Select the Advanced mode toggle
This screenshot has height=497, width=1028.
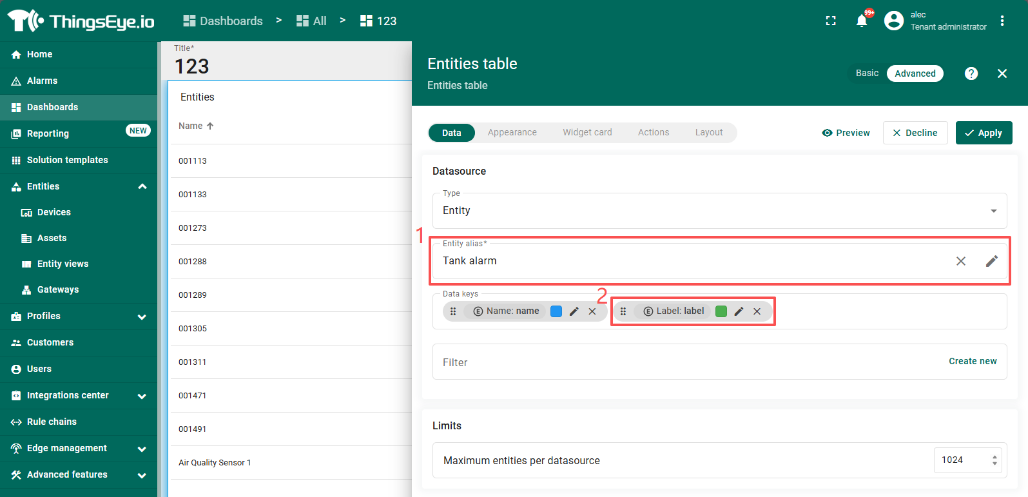[x=915, y=74]
